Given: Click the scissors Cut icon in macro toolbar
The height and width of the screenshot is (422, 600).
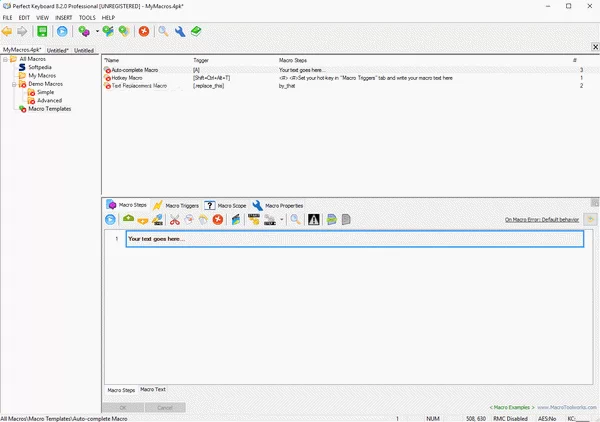Looking at the screenshot, I should click(174, 220).
